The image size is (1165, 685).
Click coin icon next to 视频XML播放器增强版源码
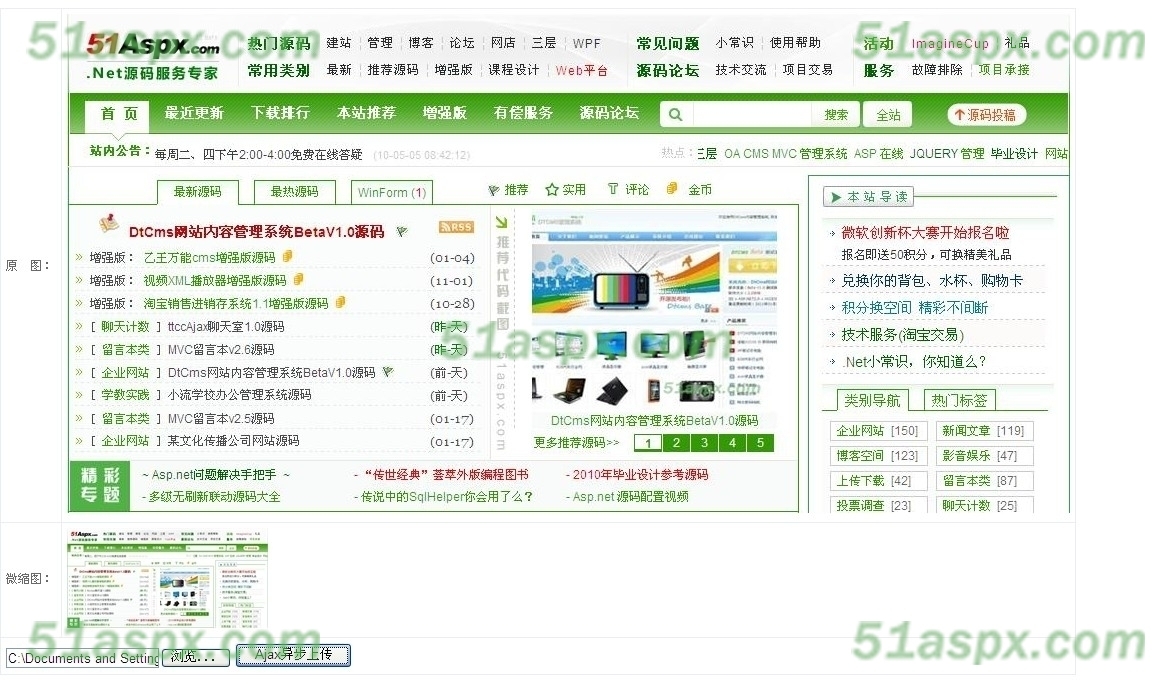pyautogui.click(x=298, y=280)
